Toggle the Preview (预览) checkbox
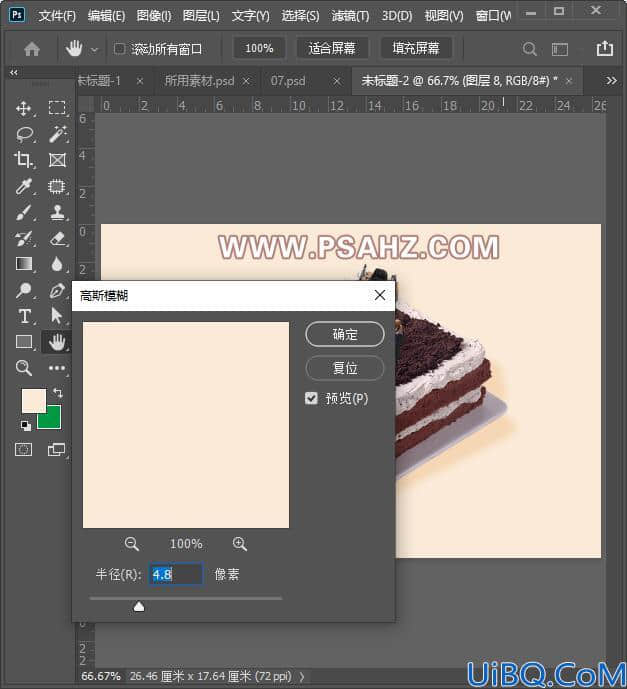This screenshot has width=627, height=689. [x=311, y=399]
